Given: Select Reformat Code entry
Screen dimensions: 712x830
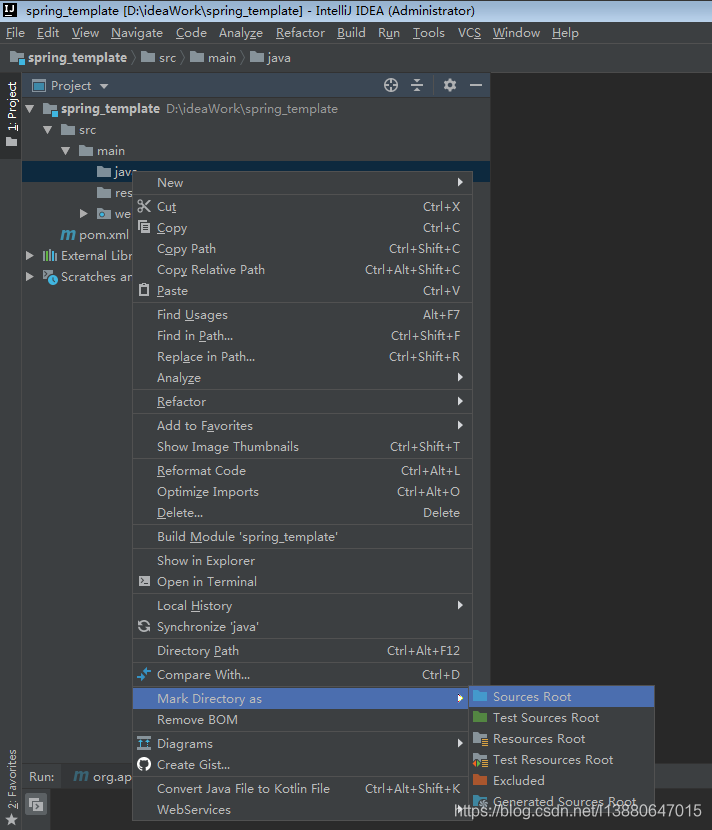Looking at the screenshot, I should pyautogui.click(x=302, y=470).
